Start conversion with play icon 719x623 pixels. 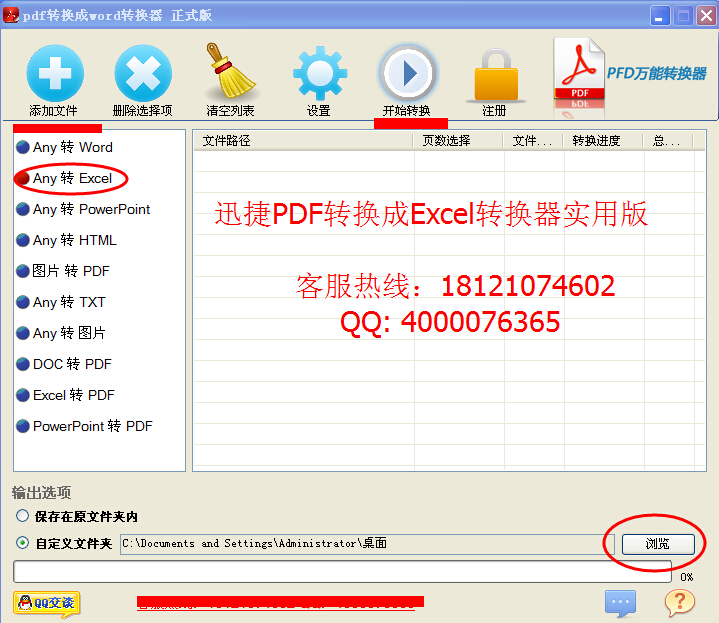407,73
